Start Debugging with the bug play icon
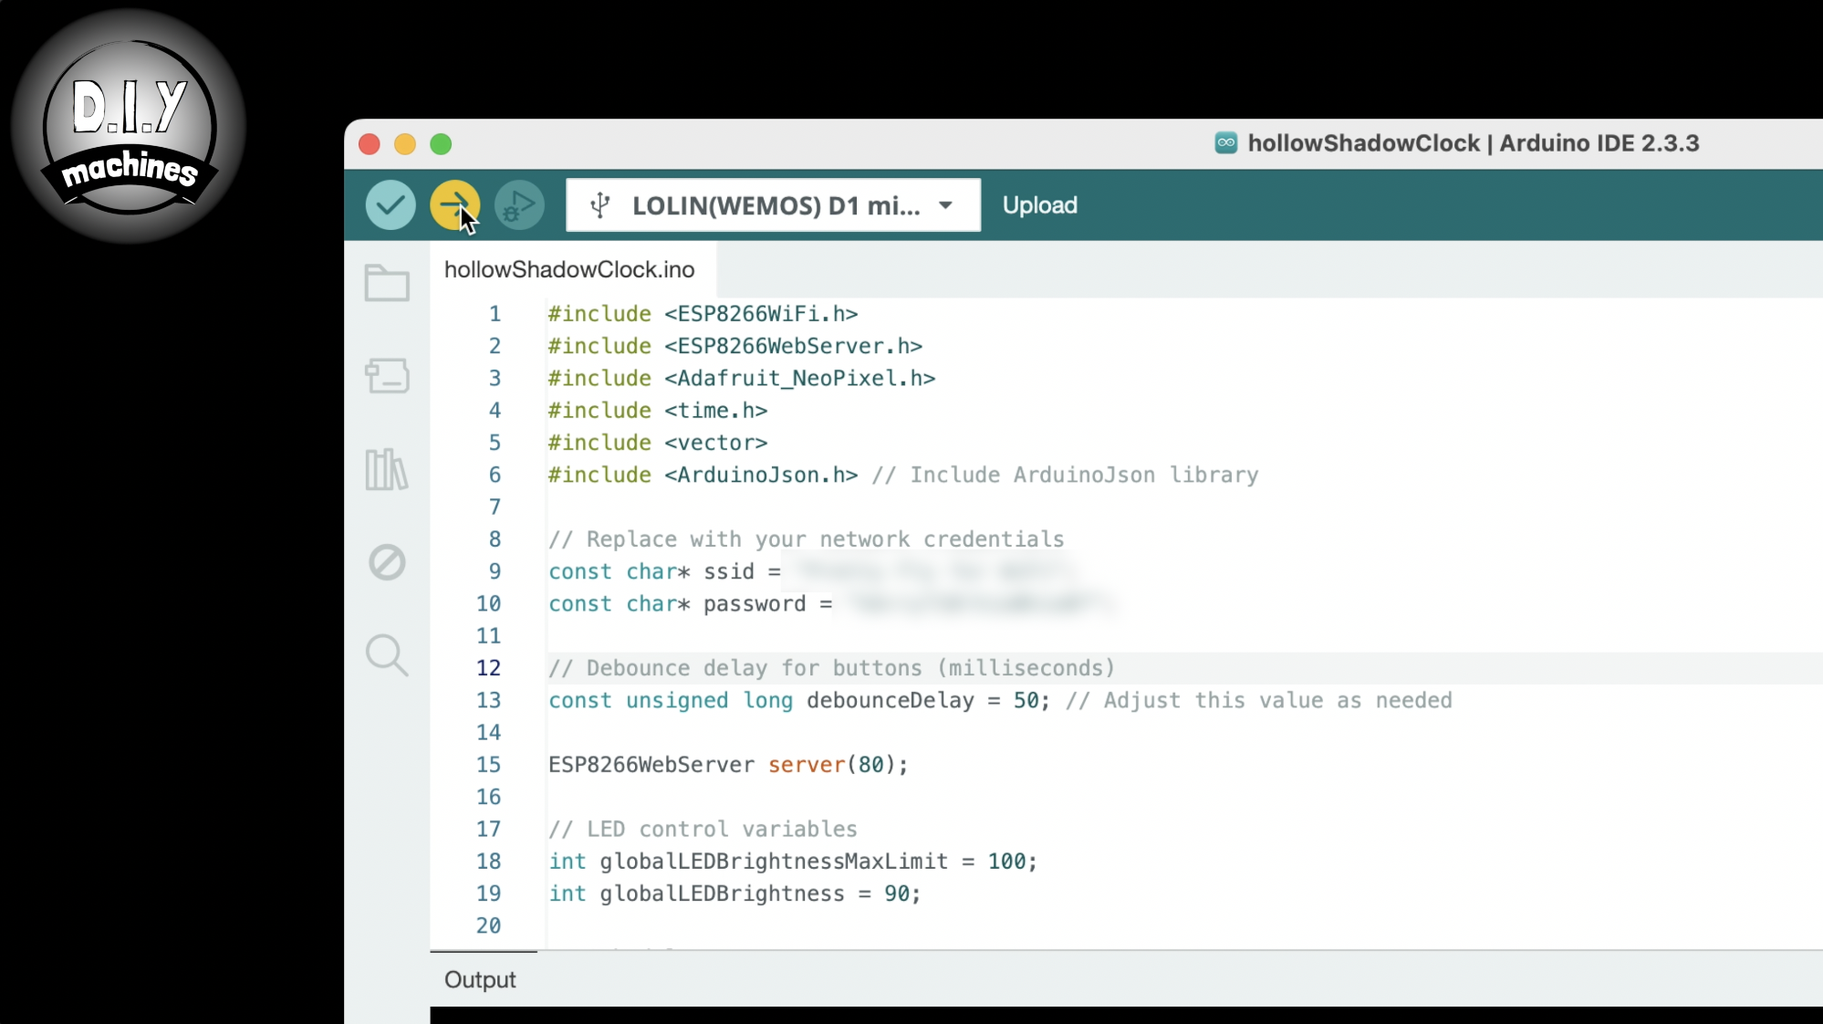 tap(519, 205)
